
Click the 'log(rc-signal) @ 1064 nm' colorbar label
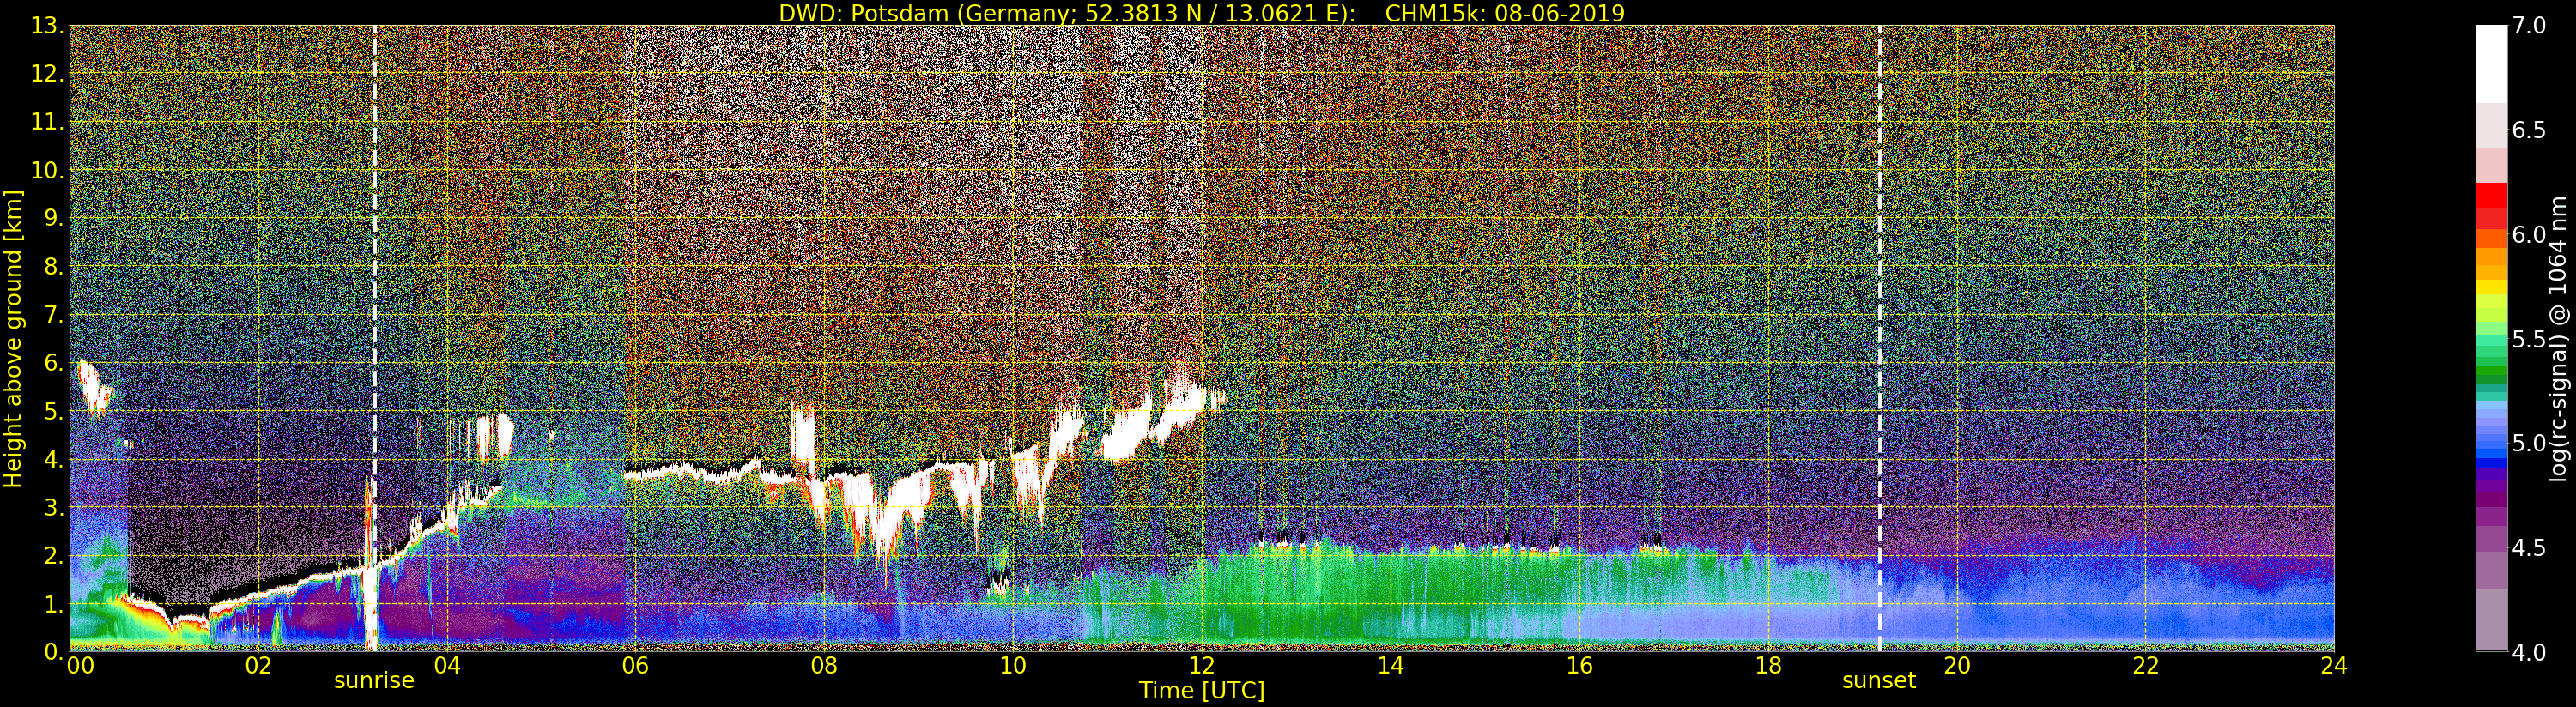[2559, 339]
